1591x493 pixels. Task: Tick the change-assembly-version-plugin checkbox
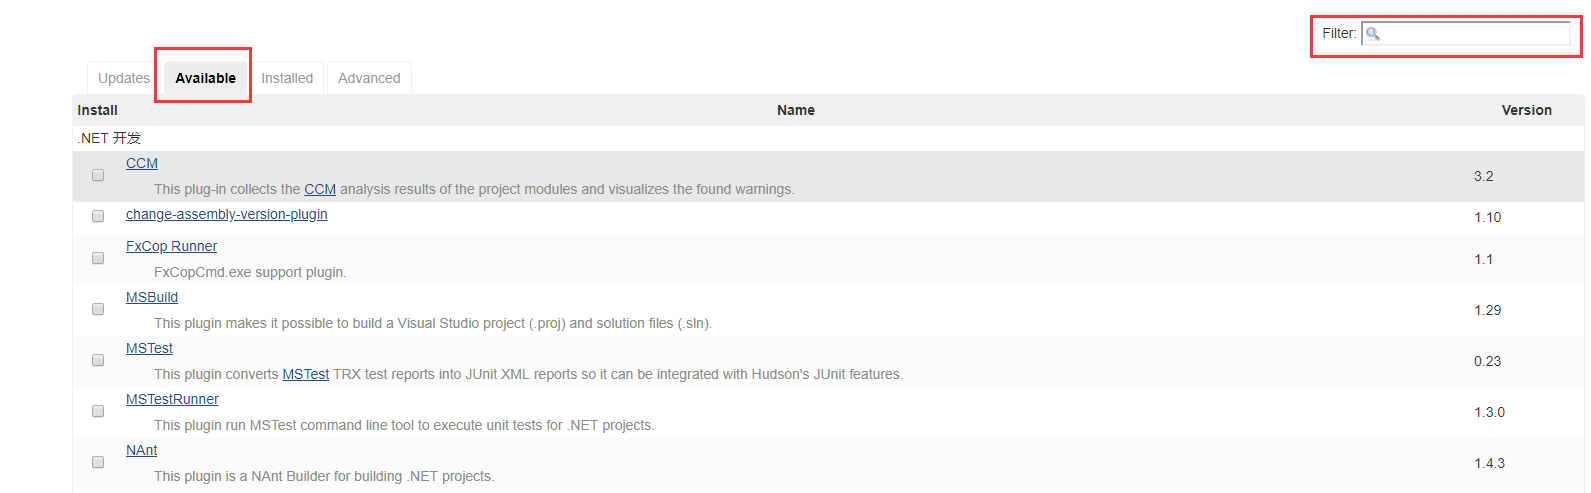click(x=98, y=216)
